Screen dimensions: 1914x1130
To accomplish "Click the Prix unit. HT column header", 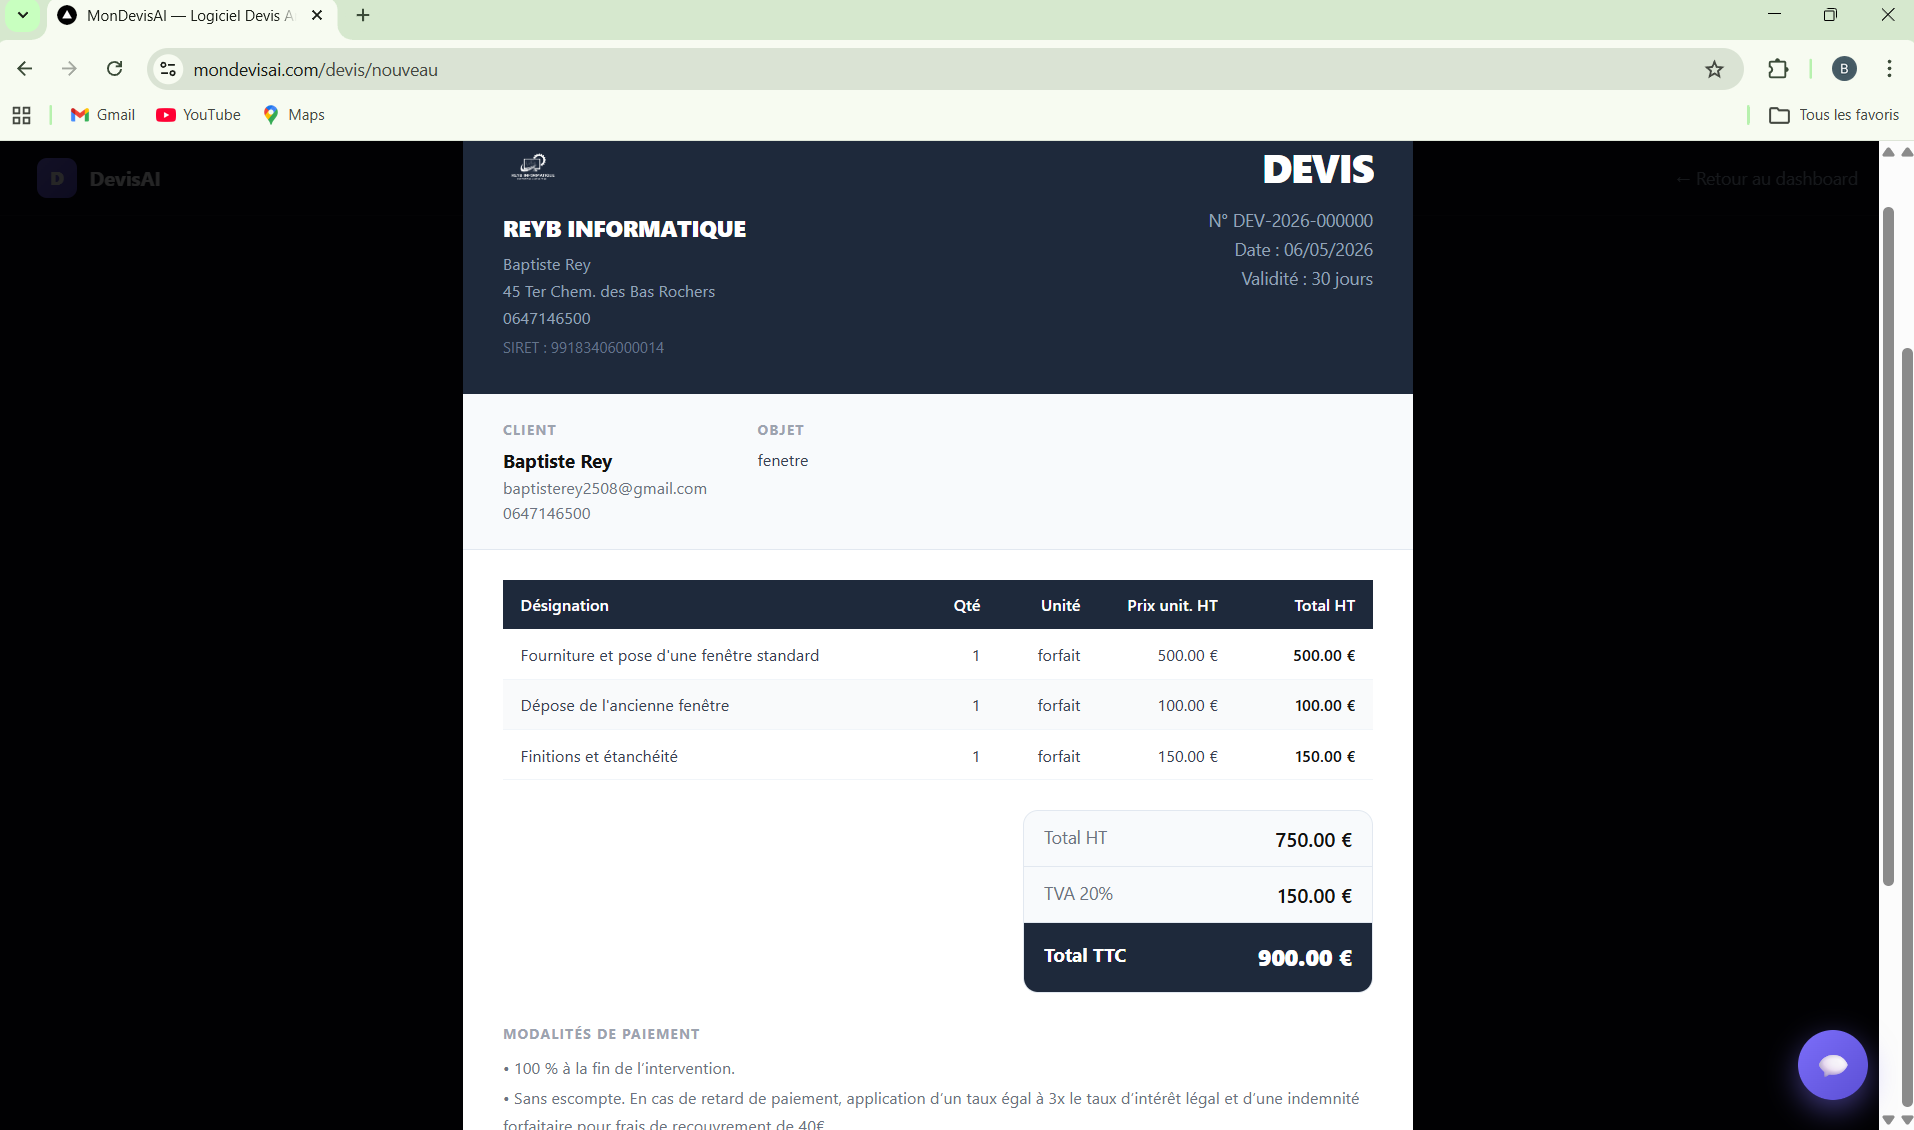I will pos(1172,605).
